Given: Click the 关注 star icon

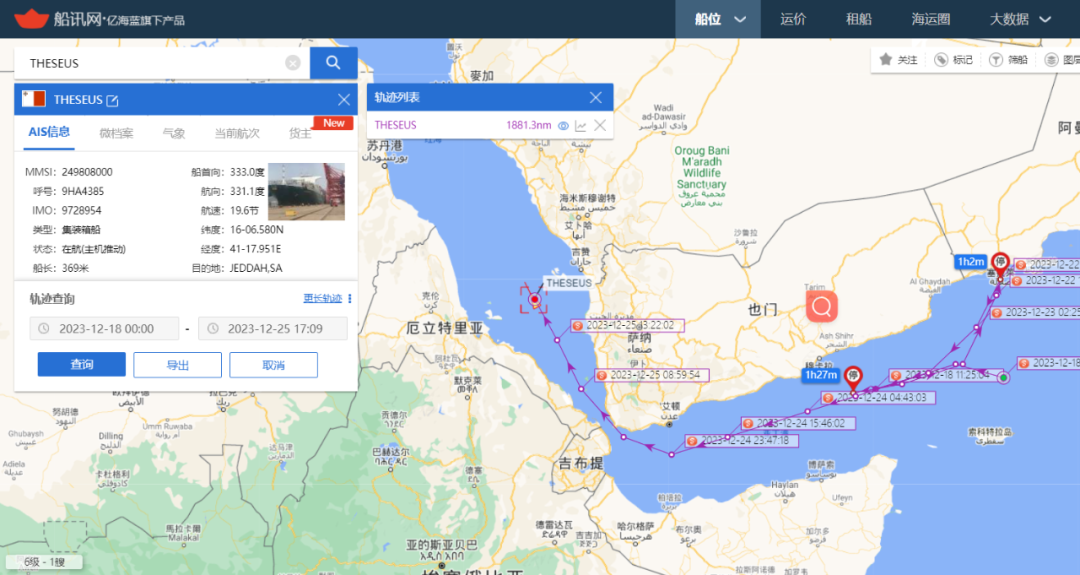Looking at the screenshot, I should pyautogui.click(x=886, y=60).
